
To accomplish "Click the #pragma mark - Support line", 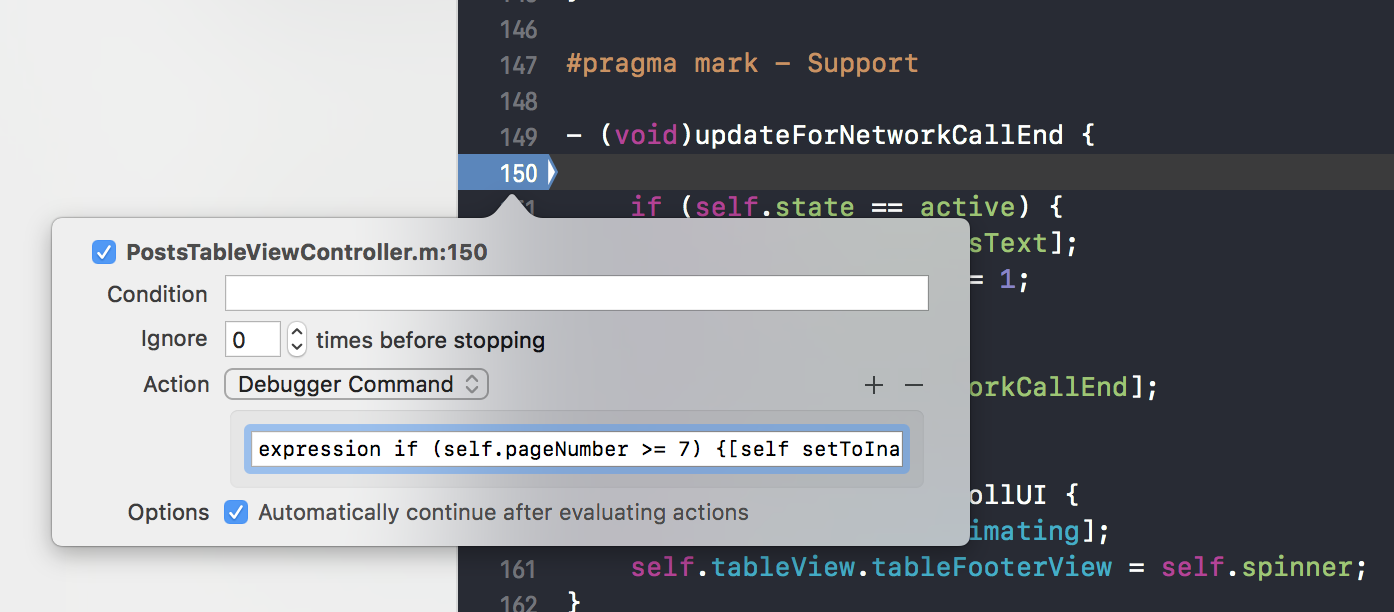I will [x=742, y=64].
